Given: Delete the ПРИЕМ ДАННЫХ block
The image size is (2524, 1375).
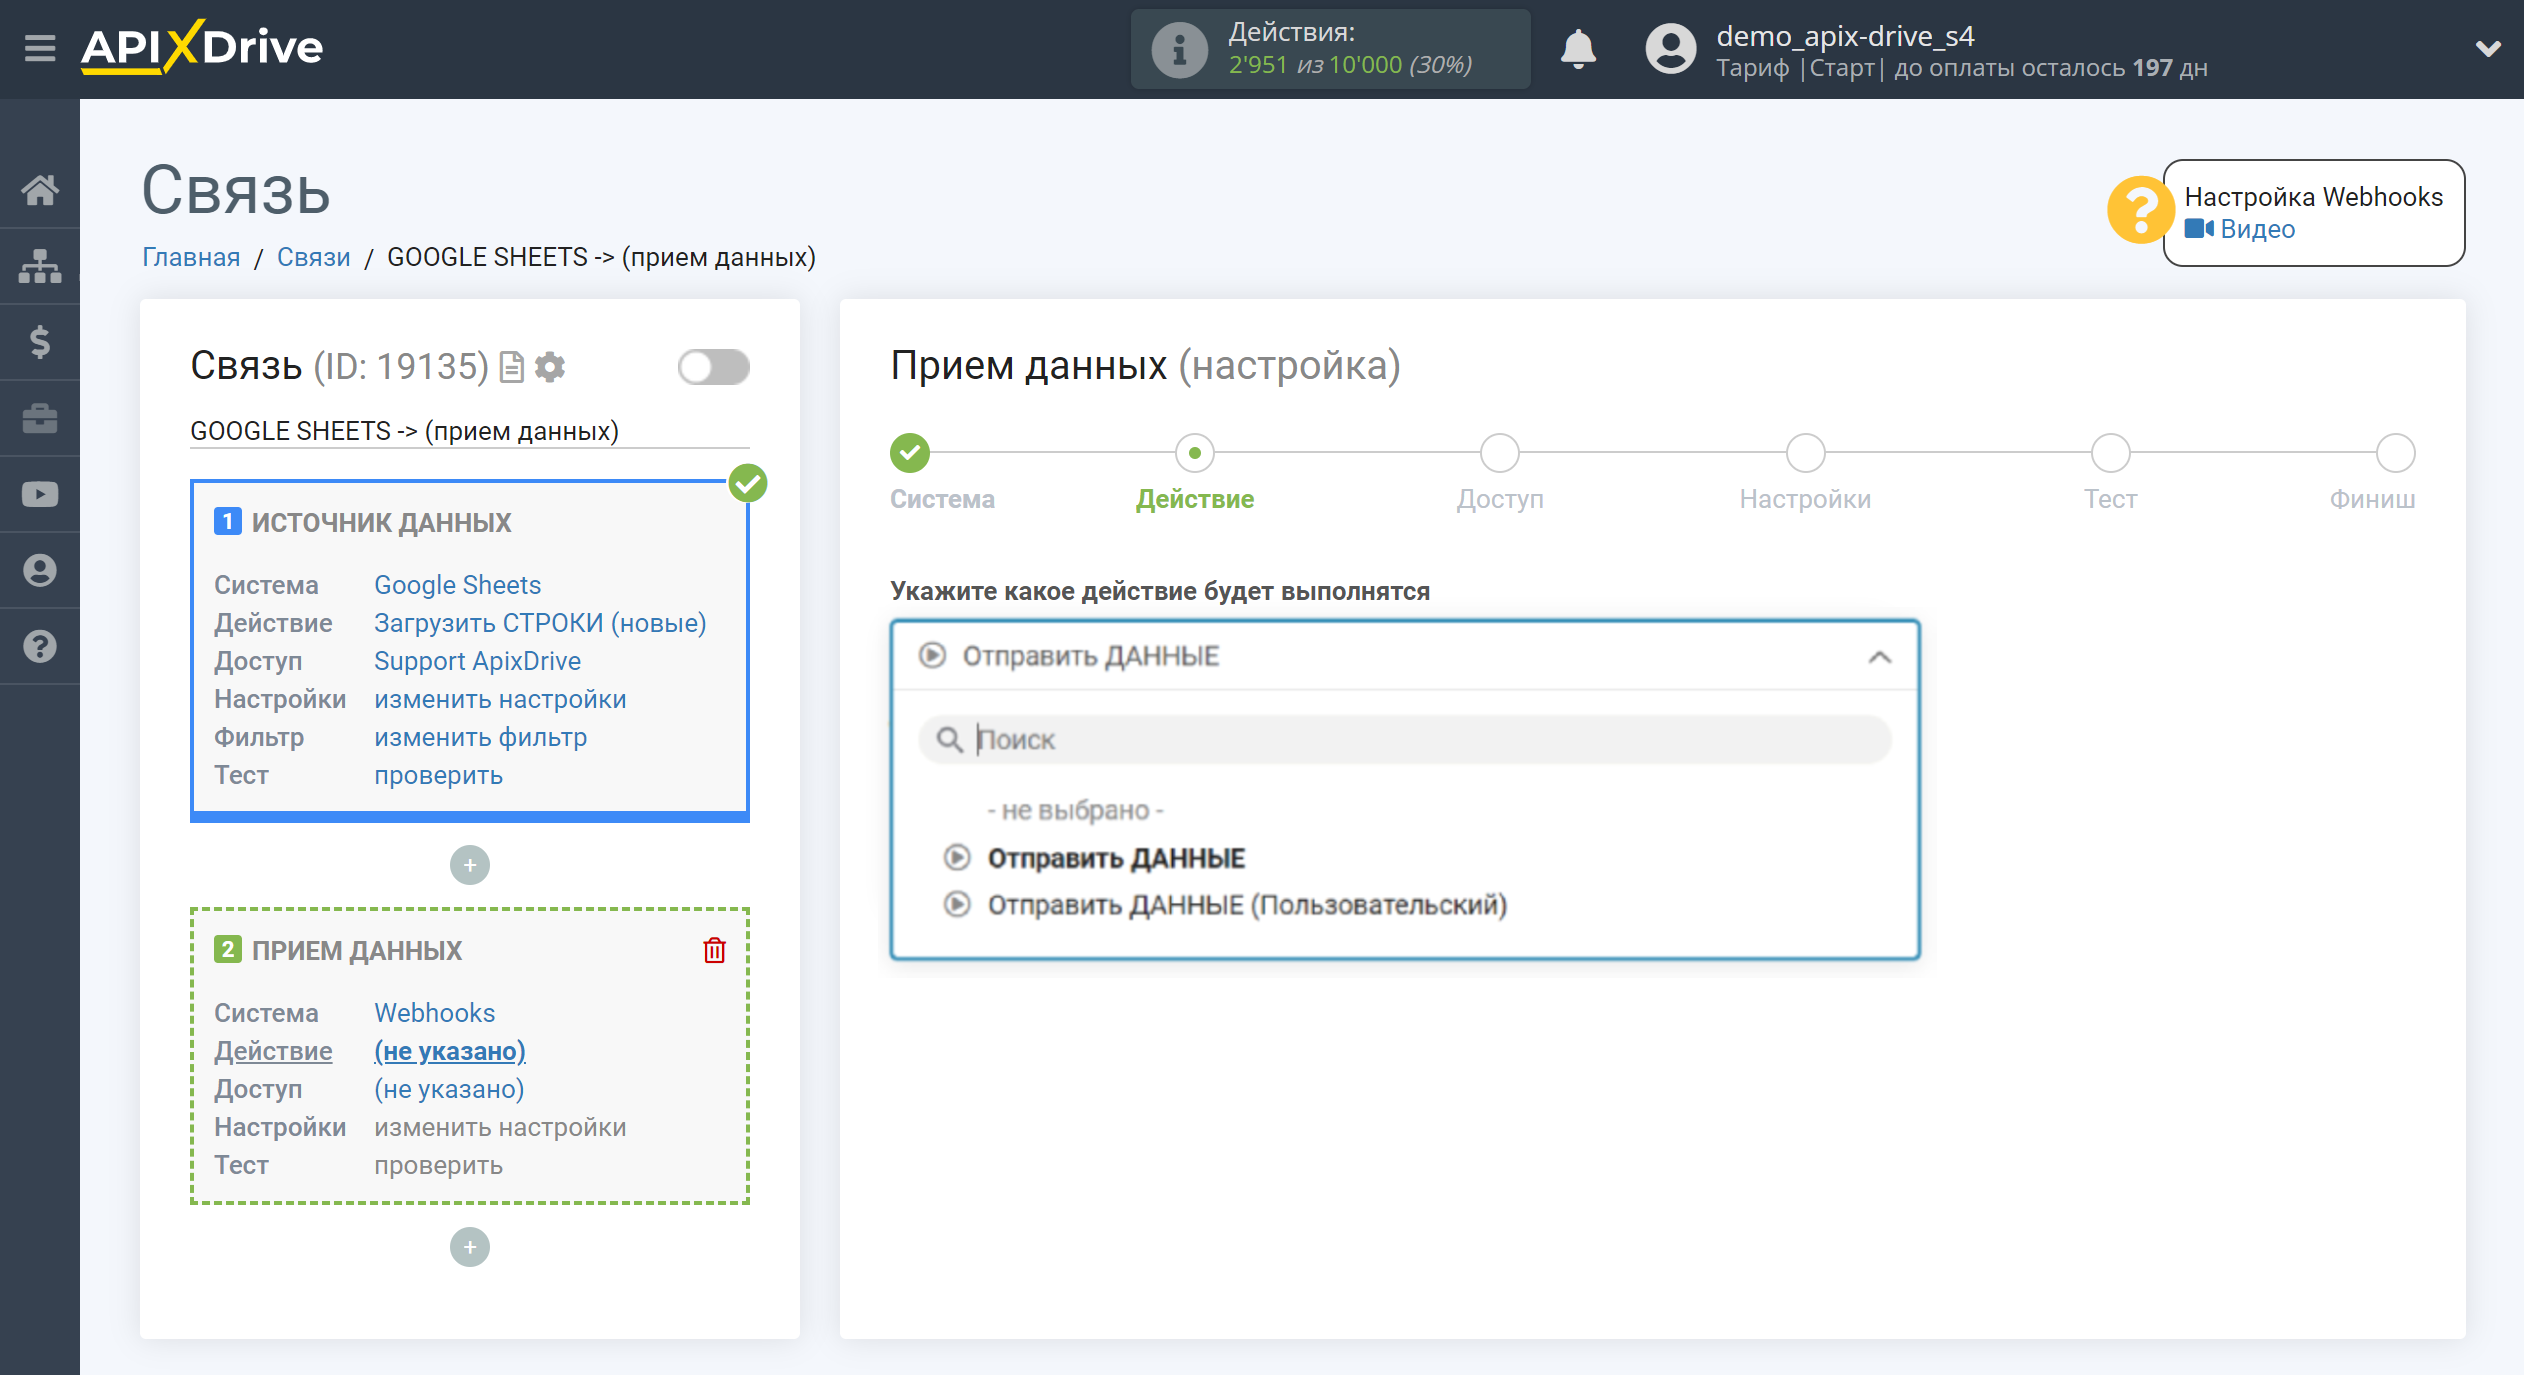Looking at the screenshot, I should tap(714, 950).
